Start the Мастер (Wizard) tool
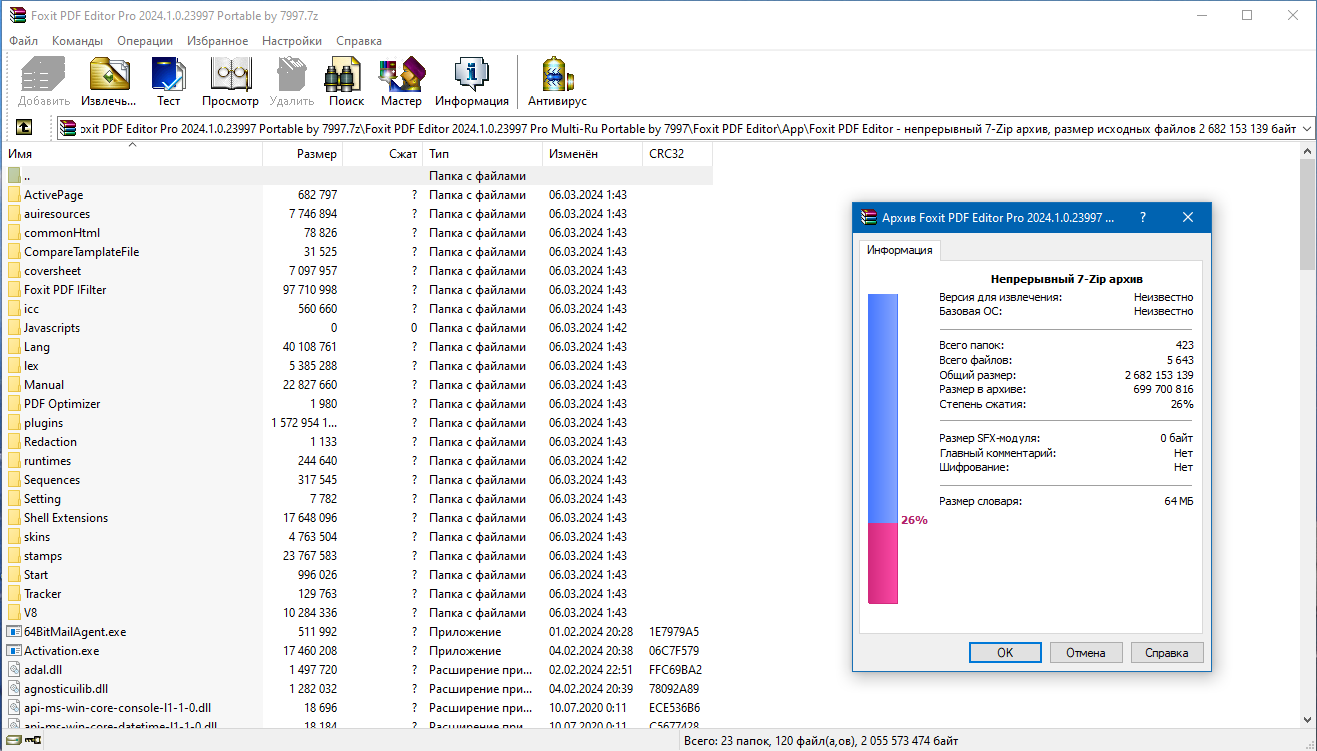Screen dimensions: 1317x751 coord(401,76)
